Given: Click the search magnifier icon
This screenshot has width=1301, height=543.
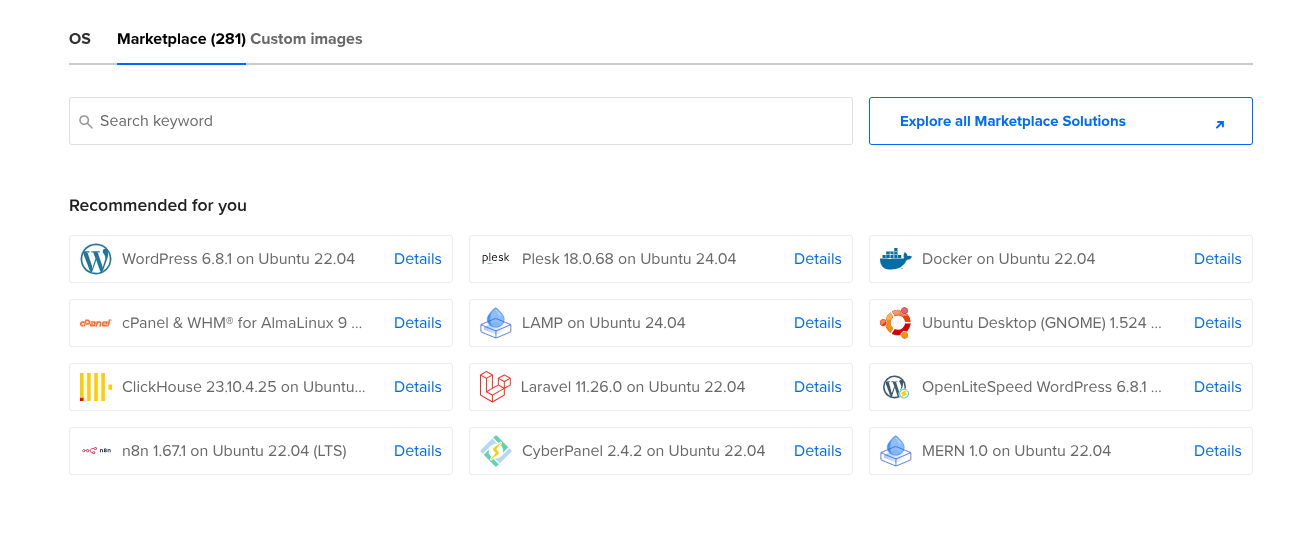Looking at the screenshot, I should [x=86, y=122].
